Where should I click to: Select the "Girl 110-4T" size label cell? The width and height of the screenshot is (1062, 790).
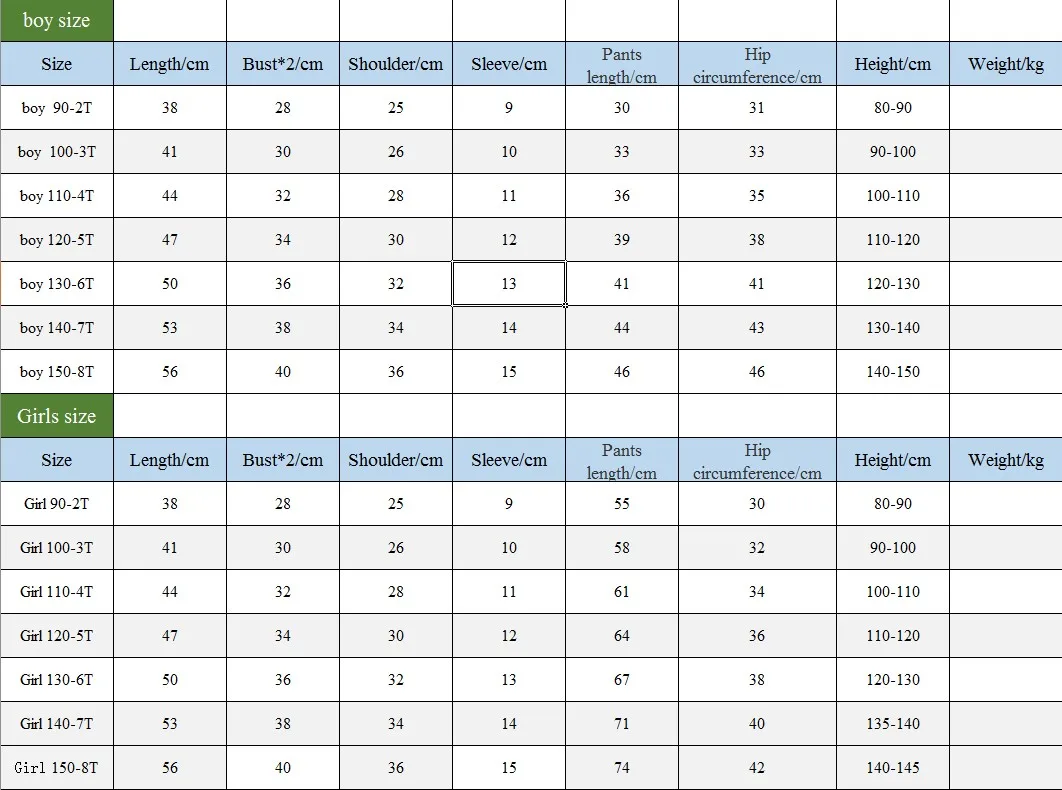(x=57, y=591)
